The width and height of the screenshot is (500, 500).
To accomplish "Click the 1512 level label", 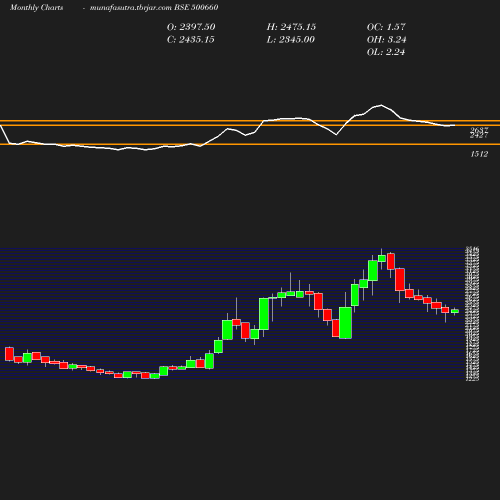I will click(479, 154).
